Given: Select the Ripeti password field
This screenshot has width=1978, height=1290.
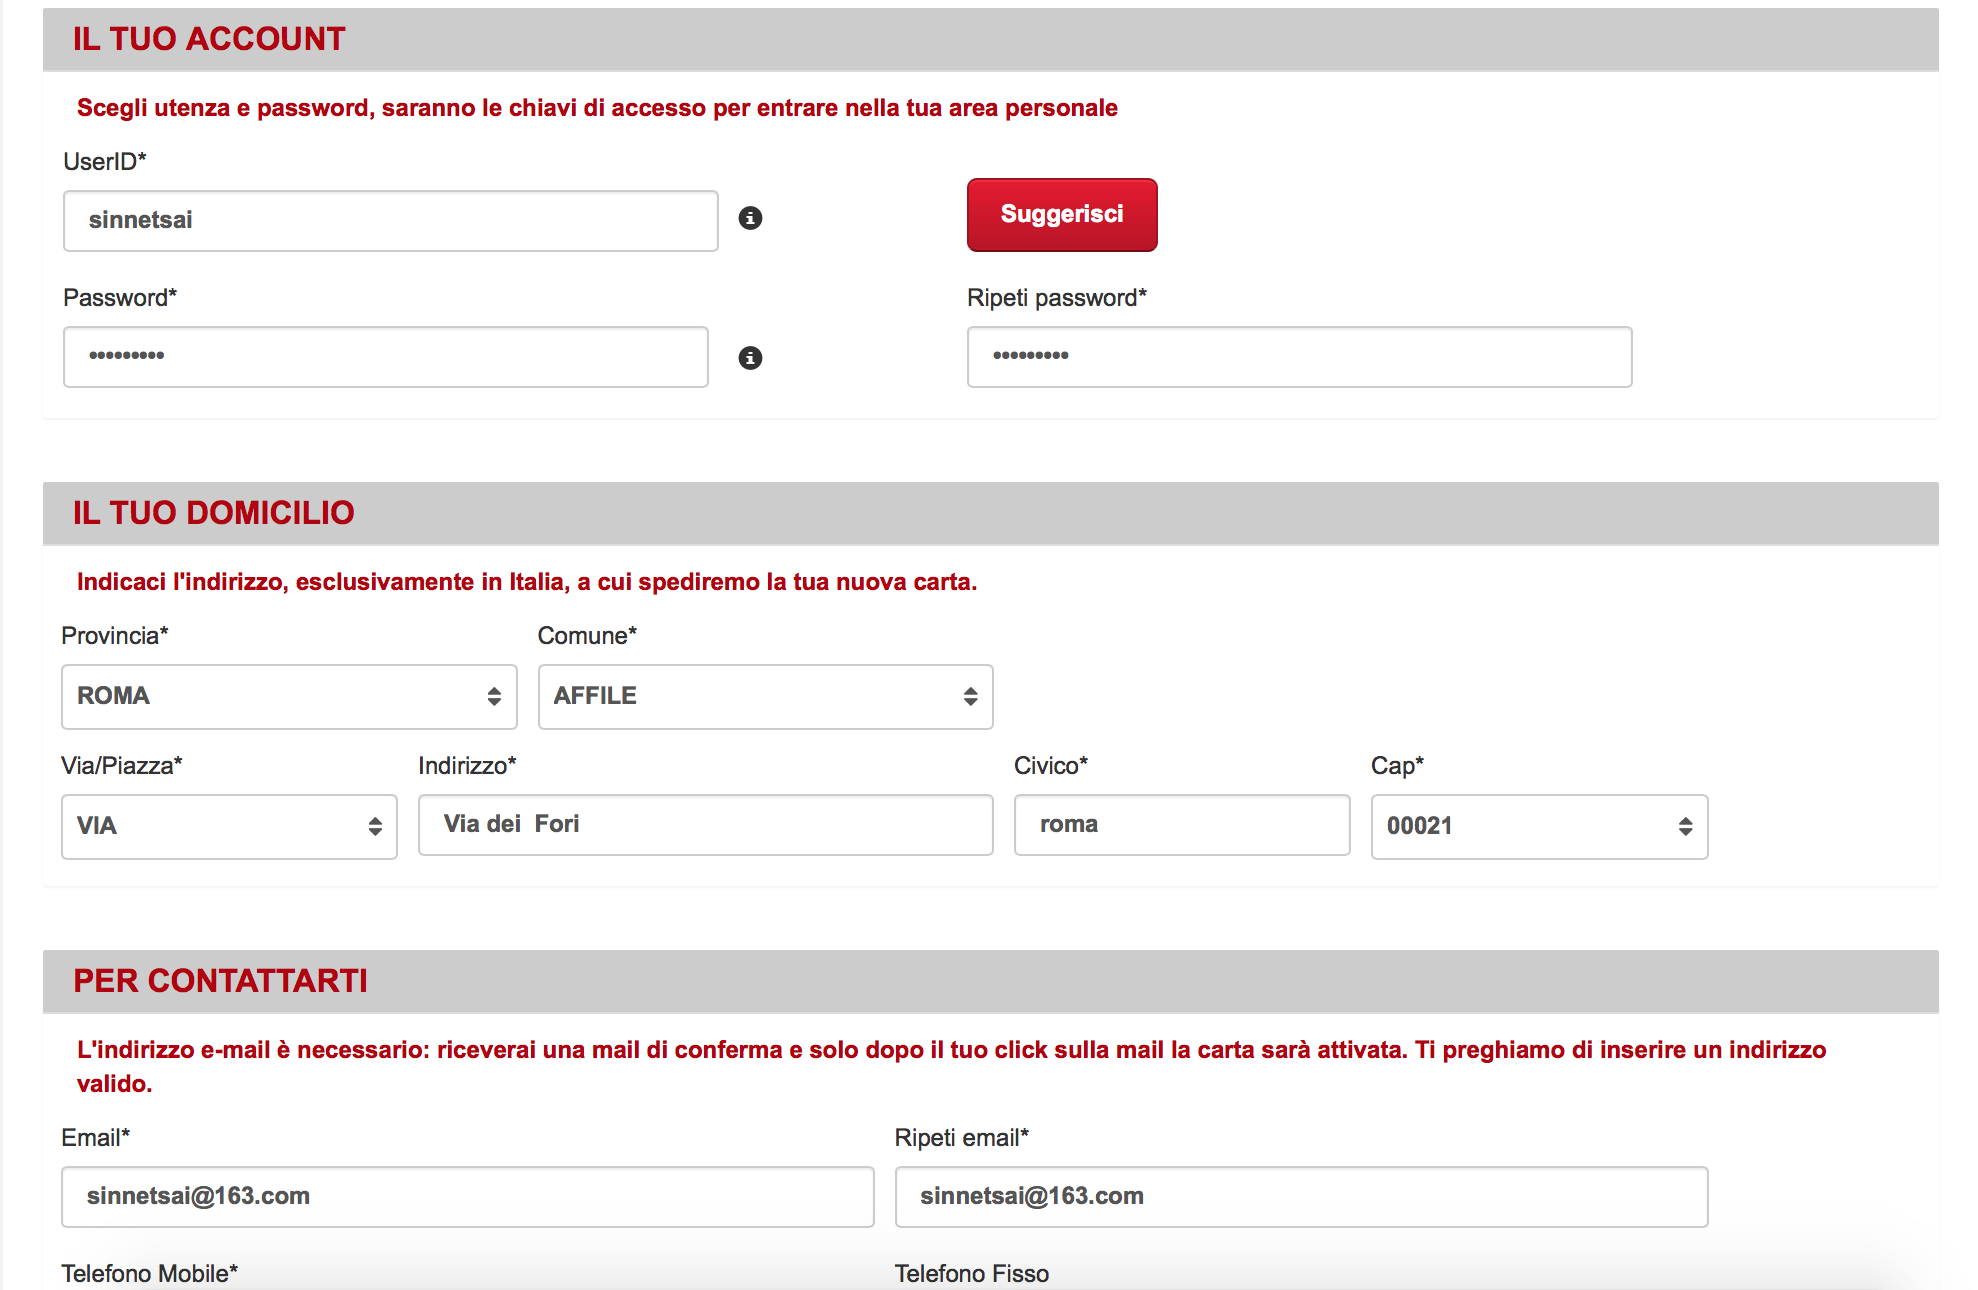Looking at the screenshot, I should [x=1299, y=357].
